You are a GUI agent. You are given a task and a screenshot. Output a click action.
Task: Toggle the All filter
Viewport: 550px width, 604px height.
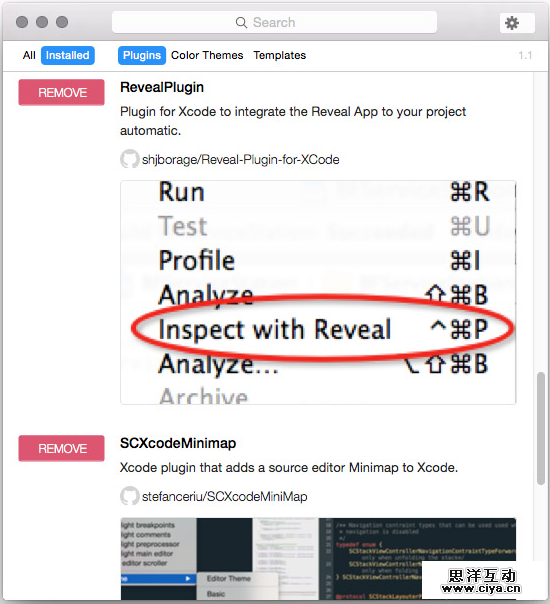click(29, 55)
